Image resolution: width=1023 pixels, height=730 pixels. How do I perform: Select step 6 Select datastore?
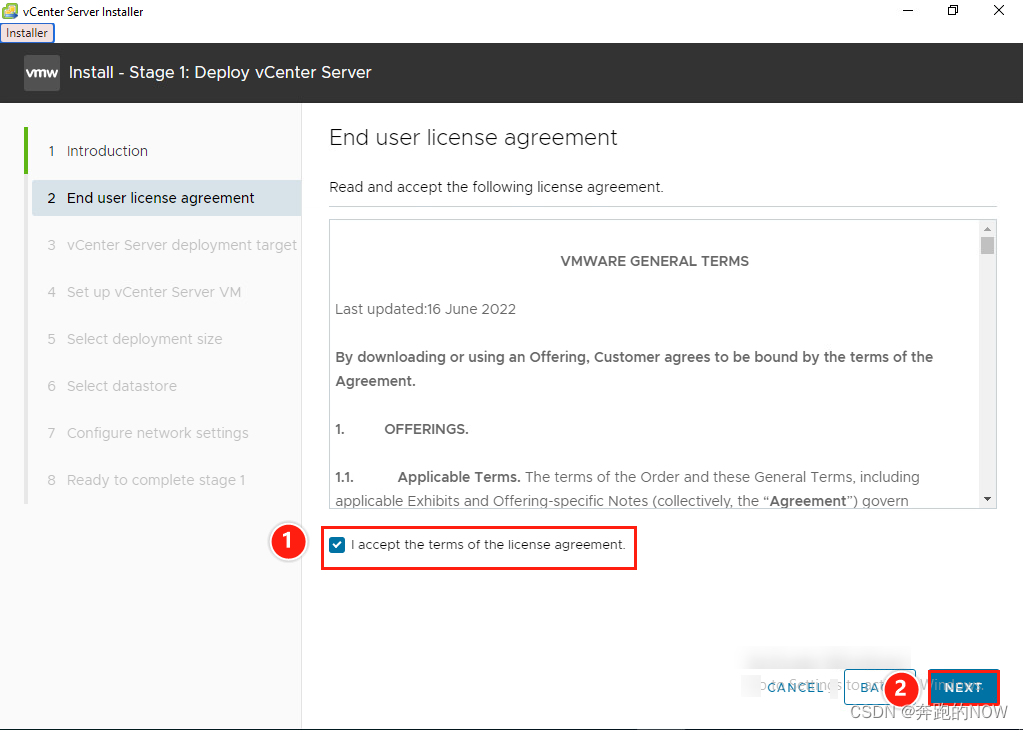tap(112, 386)
